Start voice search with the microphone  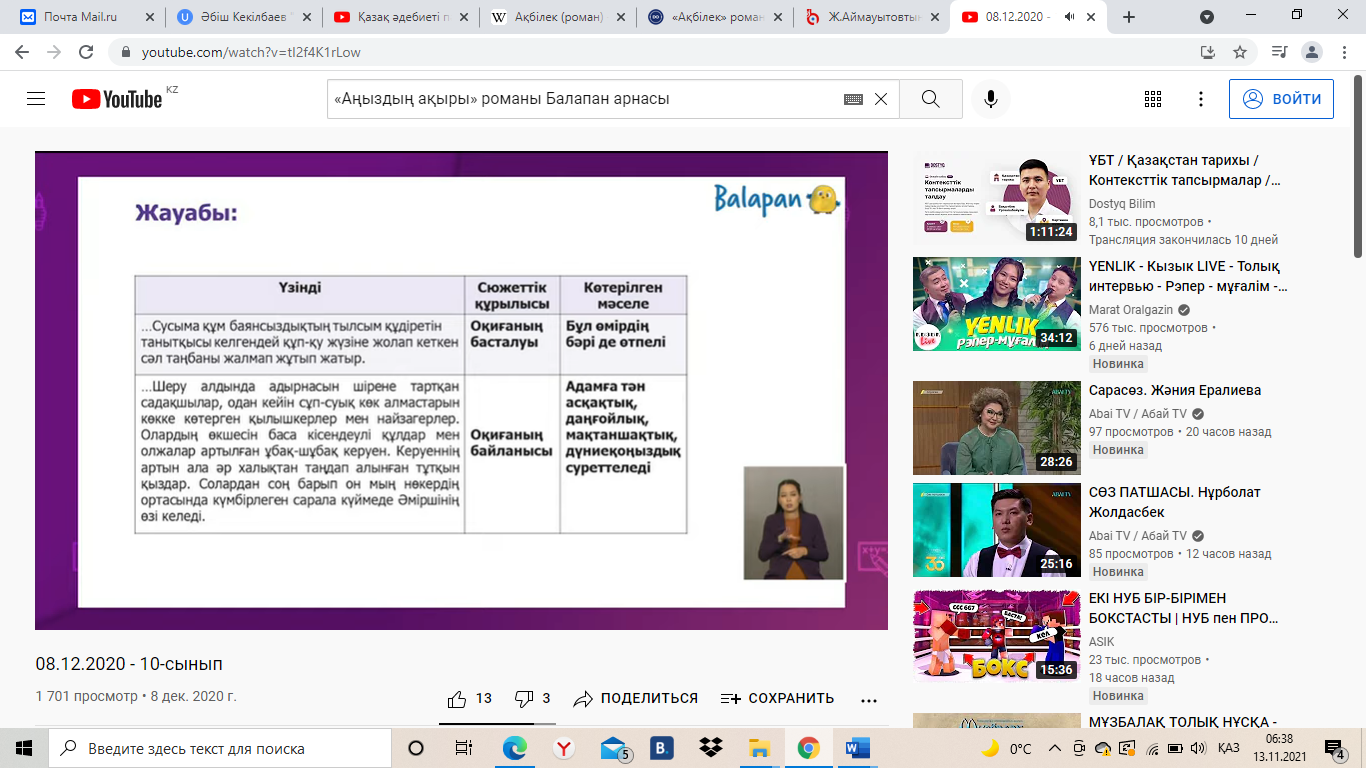click(991, 99)
